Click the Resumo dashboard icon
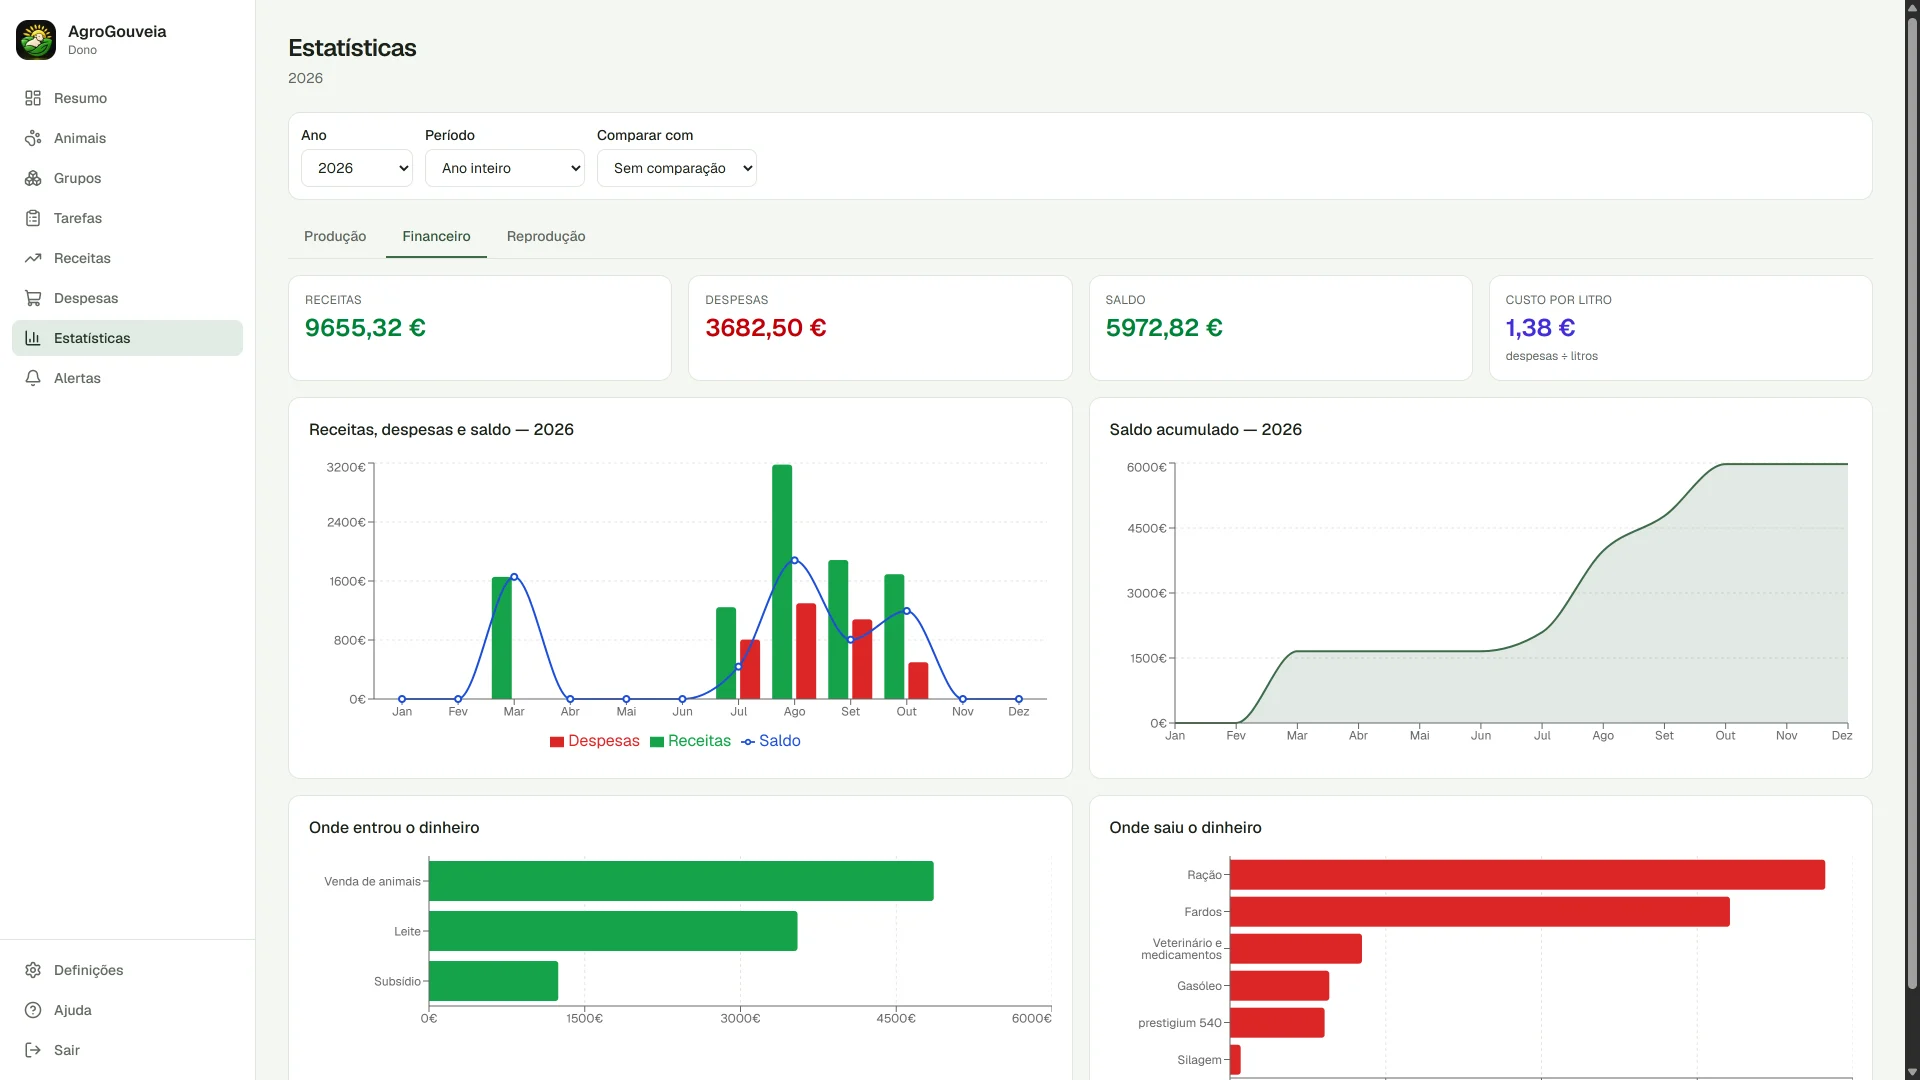The height and width of the screenshot is (1080, 1920). (x=33, y=98)
